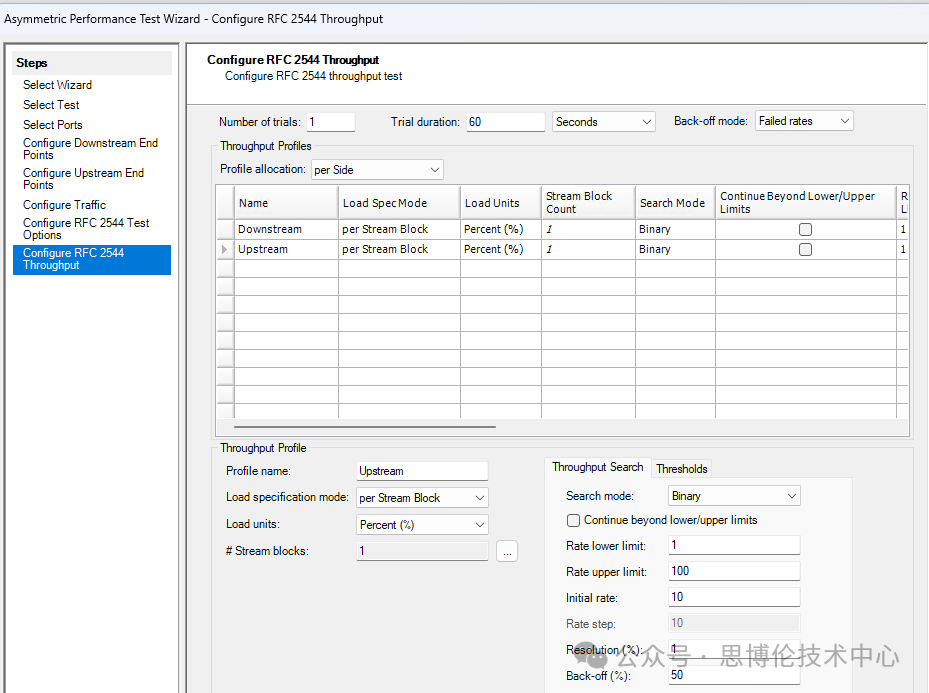The image size is (929, 693).
Task: Click the Number of trials field
Action: tap(330, 122)
